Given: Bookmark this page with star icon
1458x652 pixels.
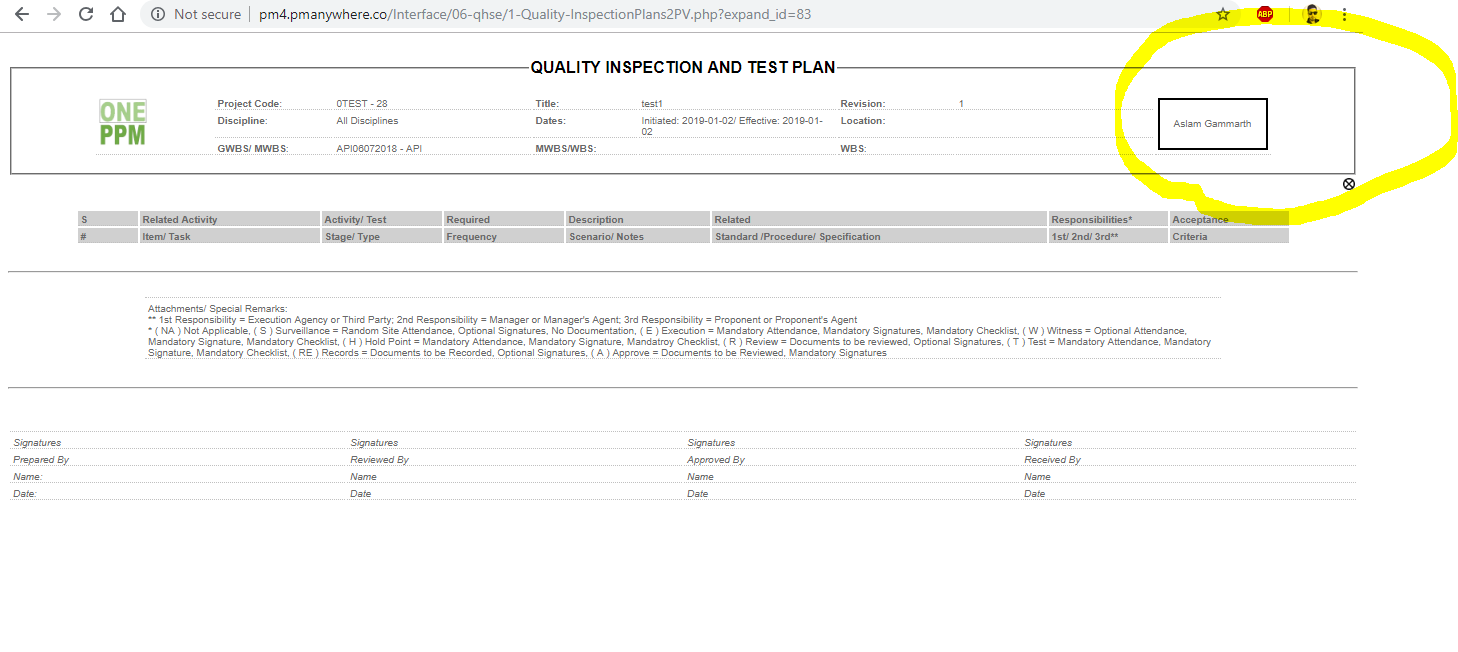Looking at the screenshot, I should [1222, 14].
